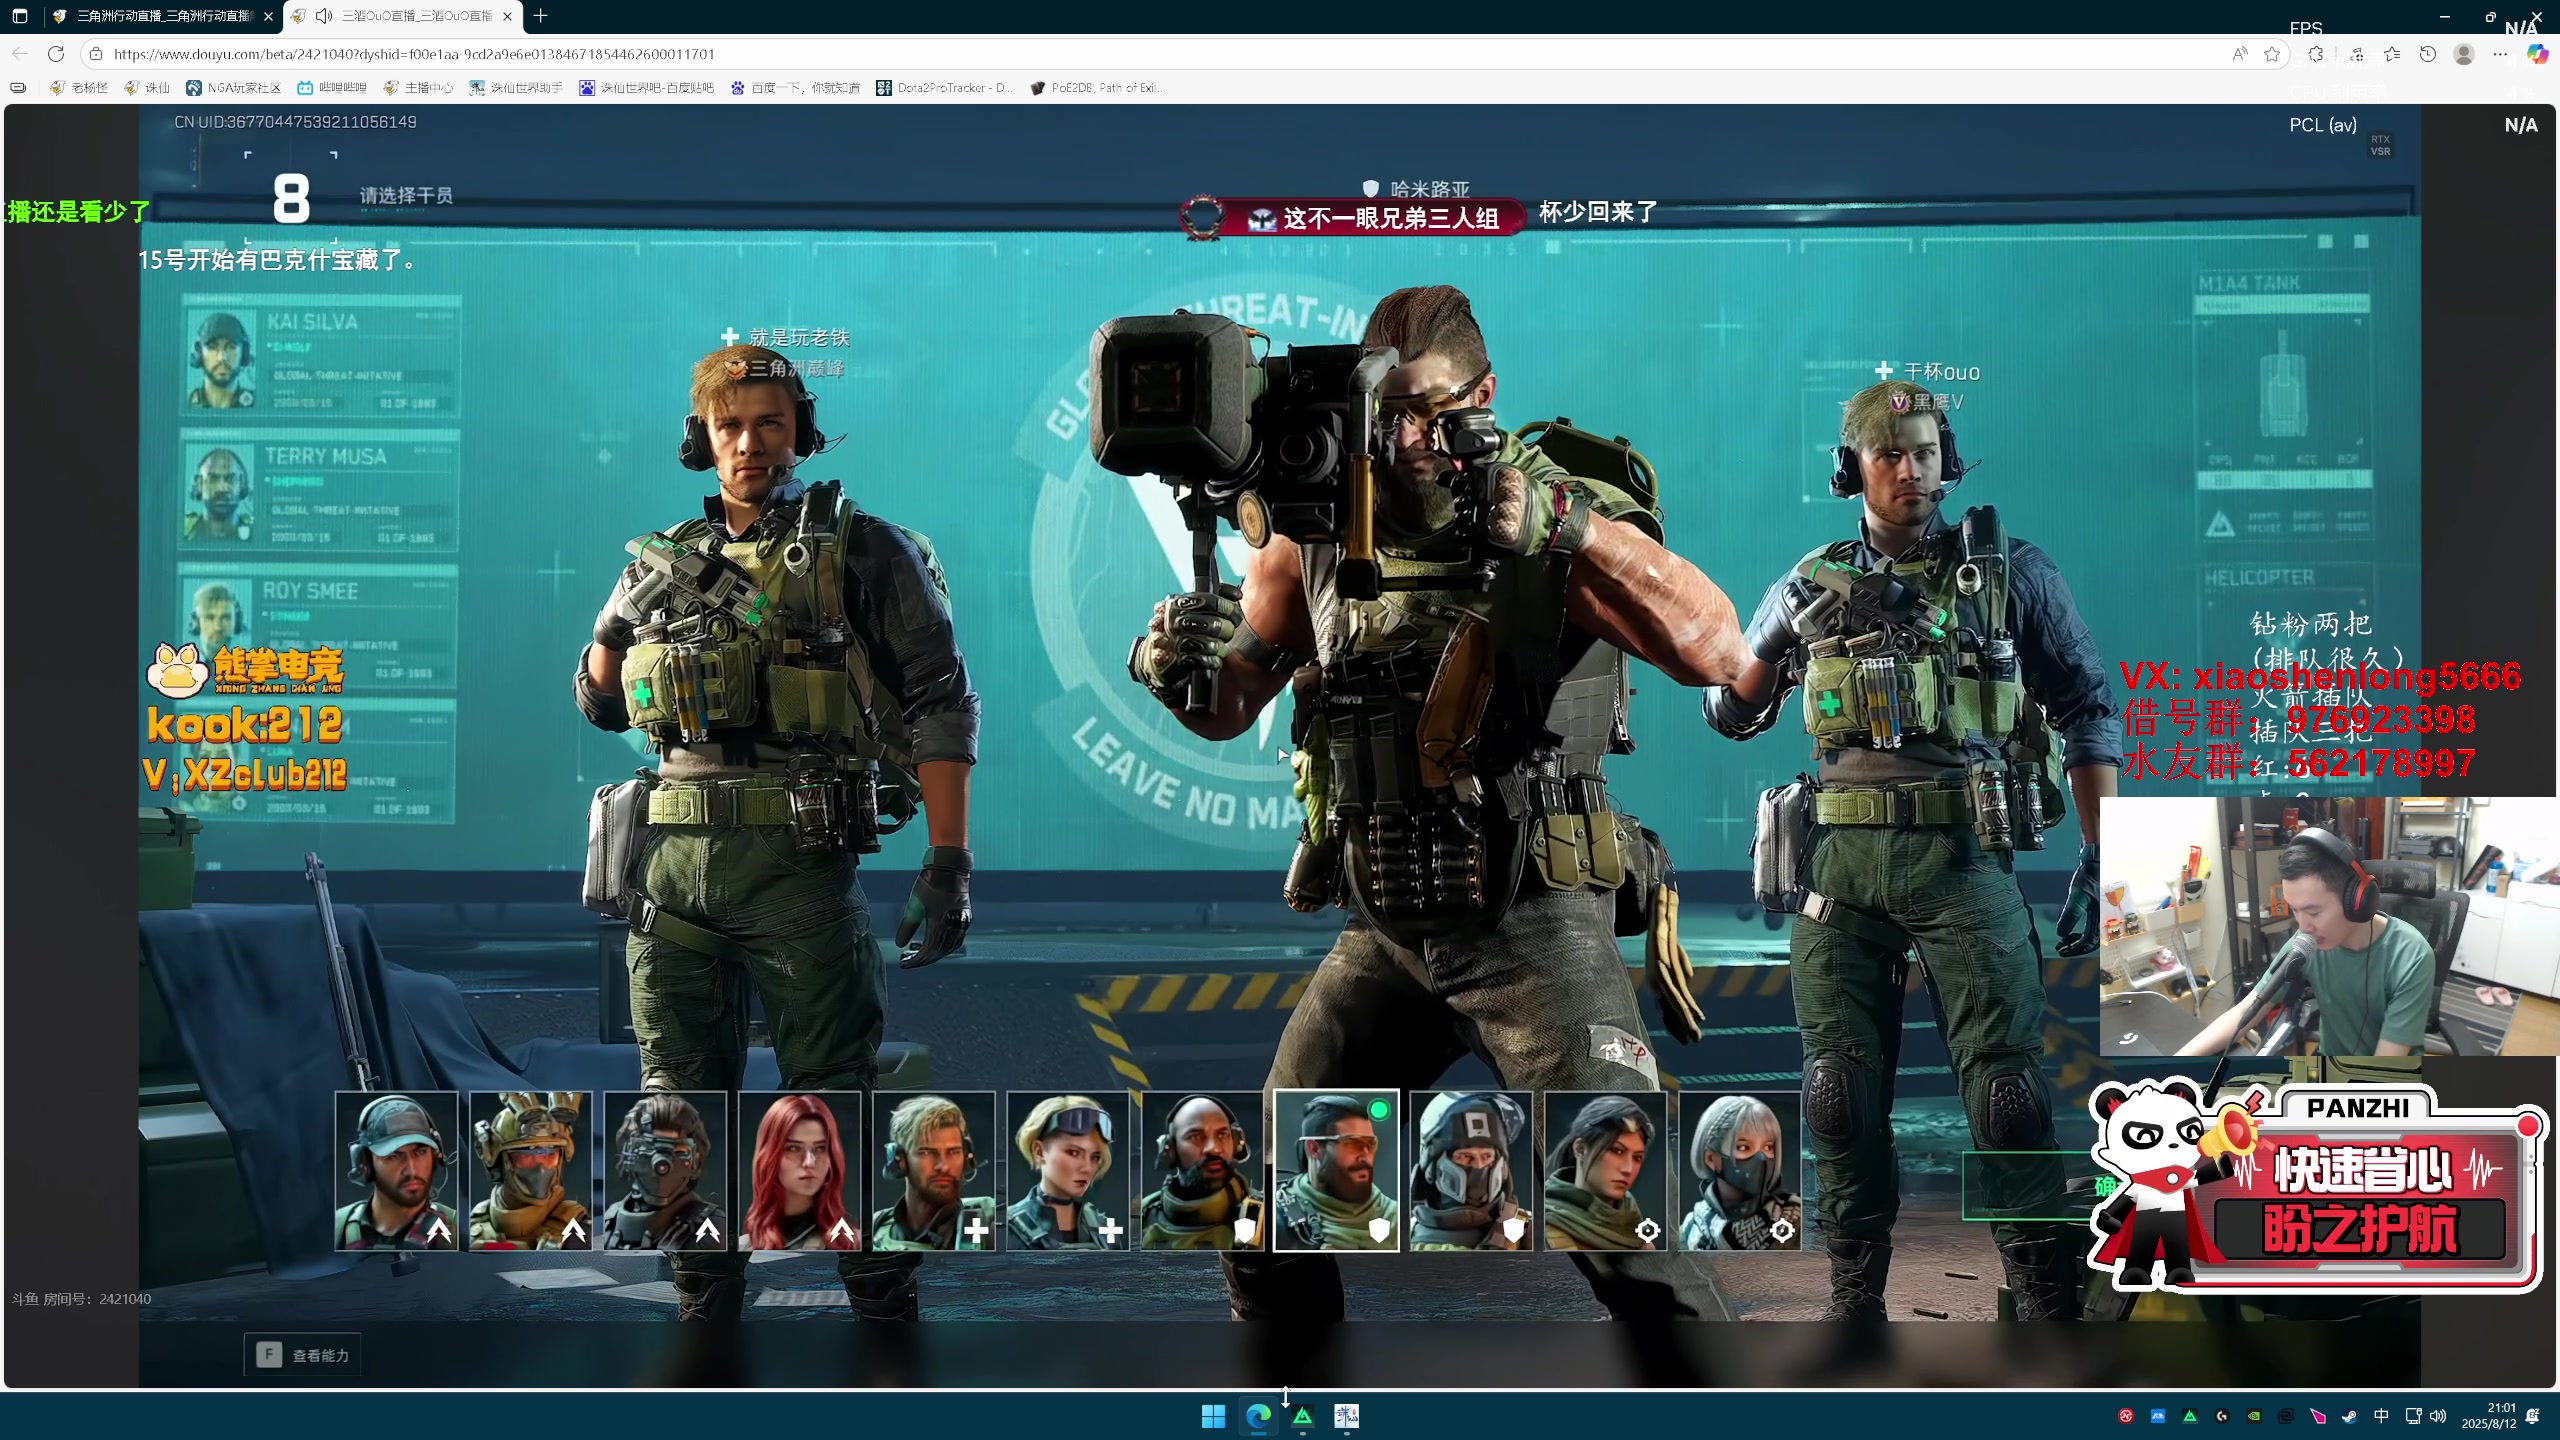This screenshot has height=1440, width=2560.
Task: Open green triangle app on taskbar
Action: coord(1302,1416)
